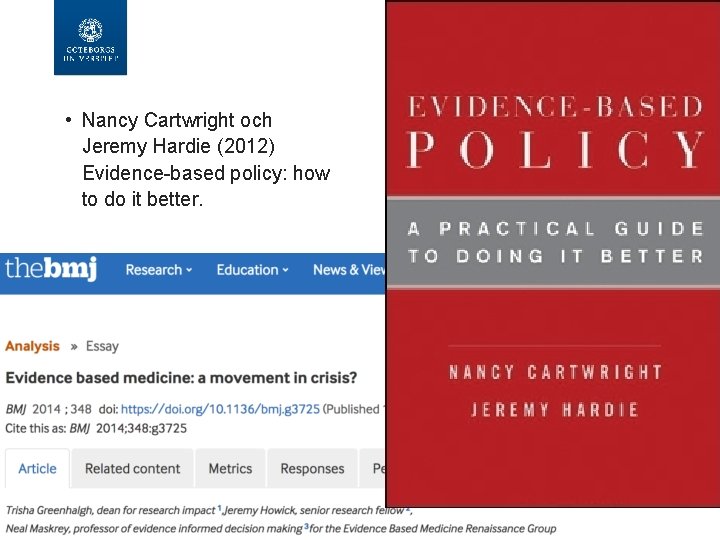Expand the Education menu dropdown
Screen dimensions: 720x540
point(253,270)
